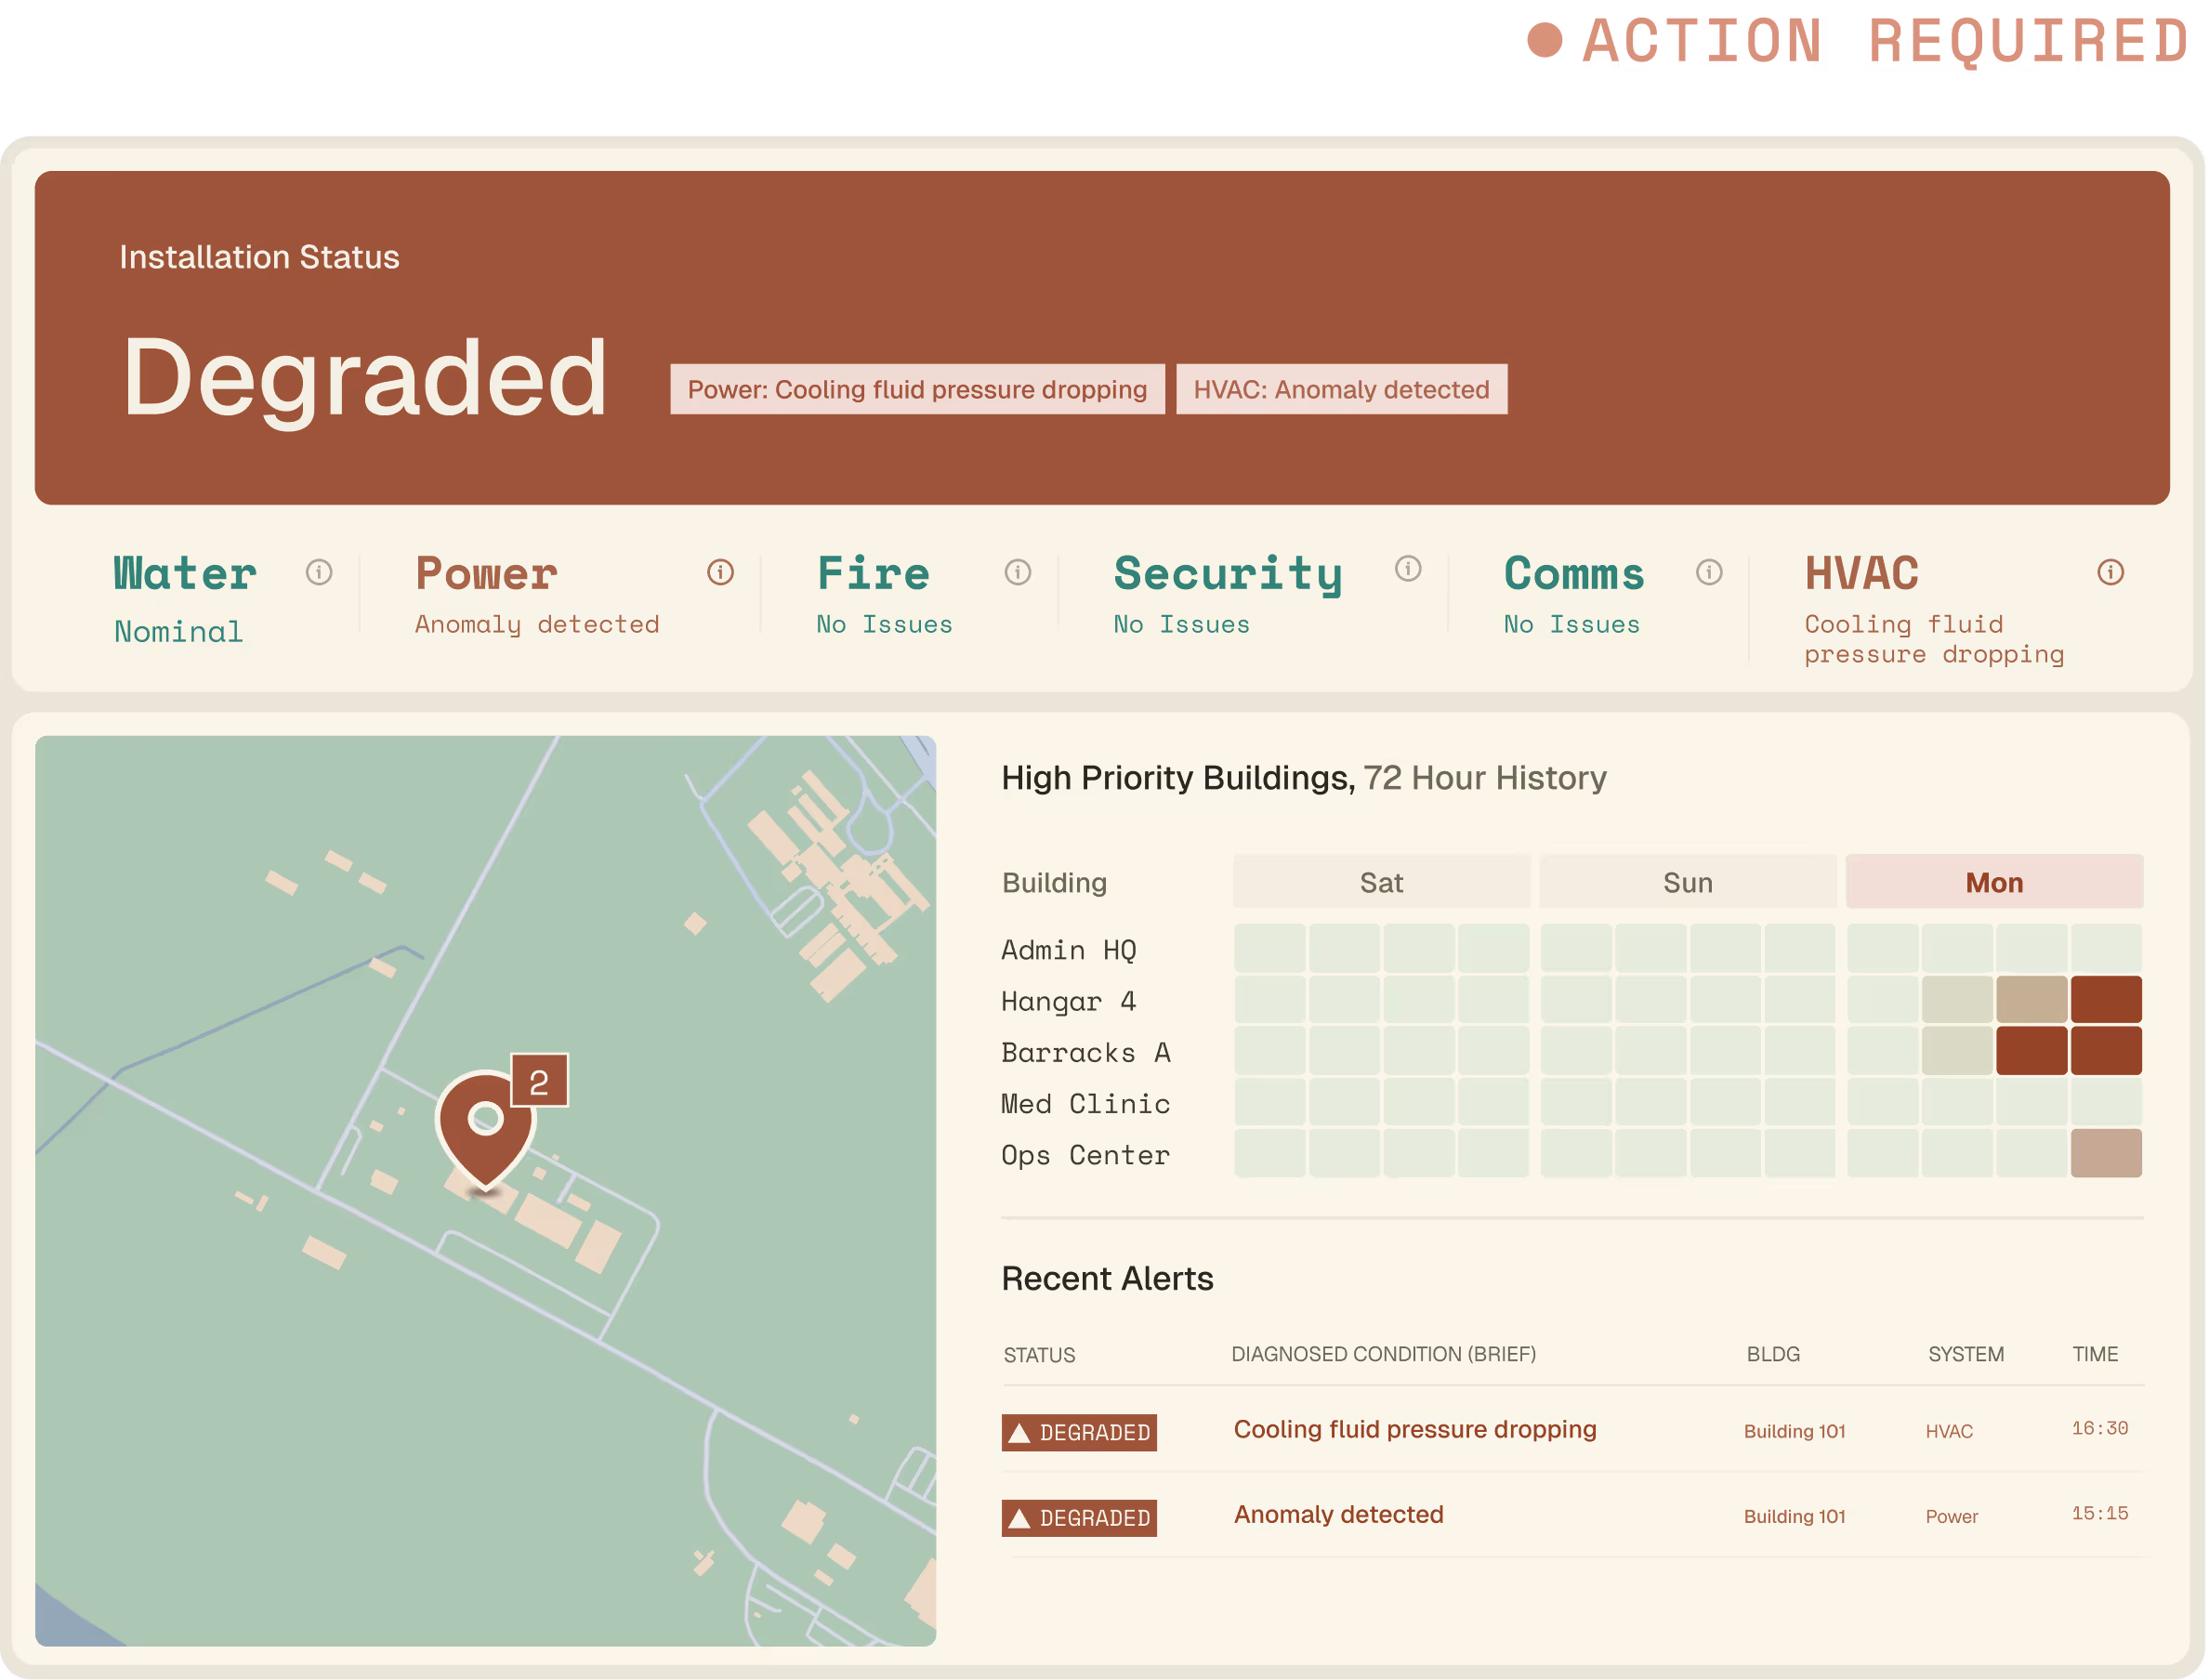Open the HVAC: Anomaly detected tag
This screenshot has height=1680, width=2209.
tap(1341, 389)
